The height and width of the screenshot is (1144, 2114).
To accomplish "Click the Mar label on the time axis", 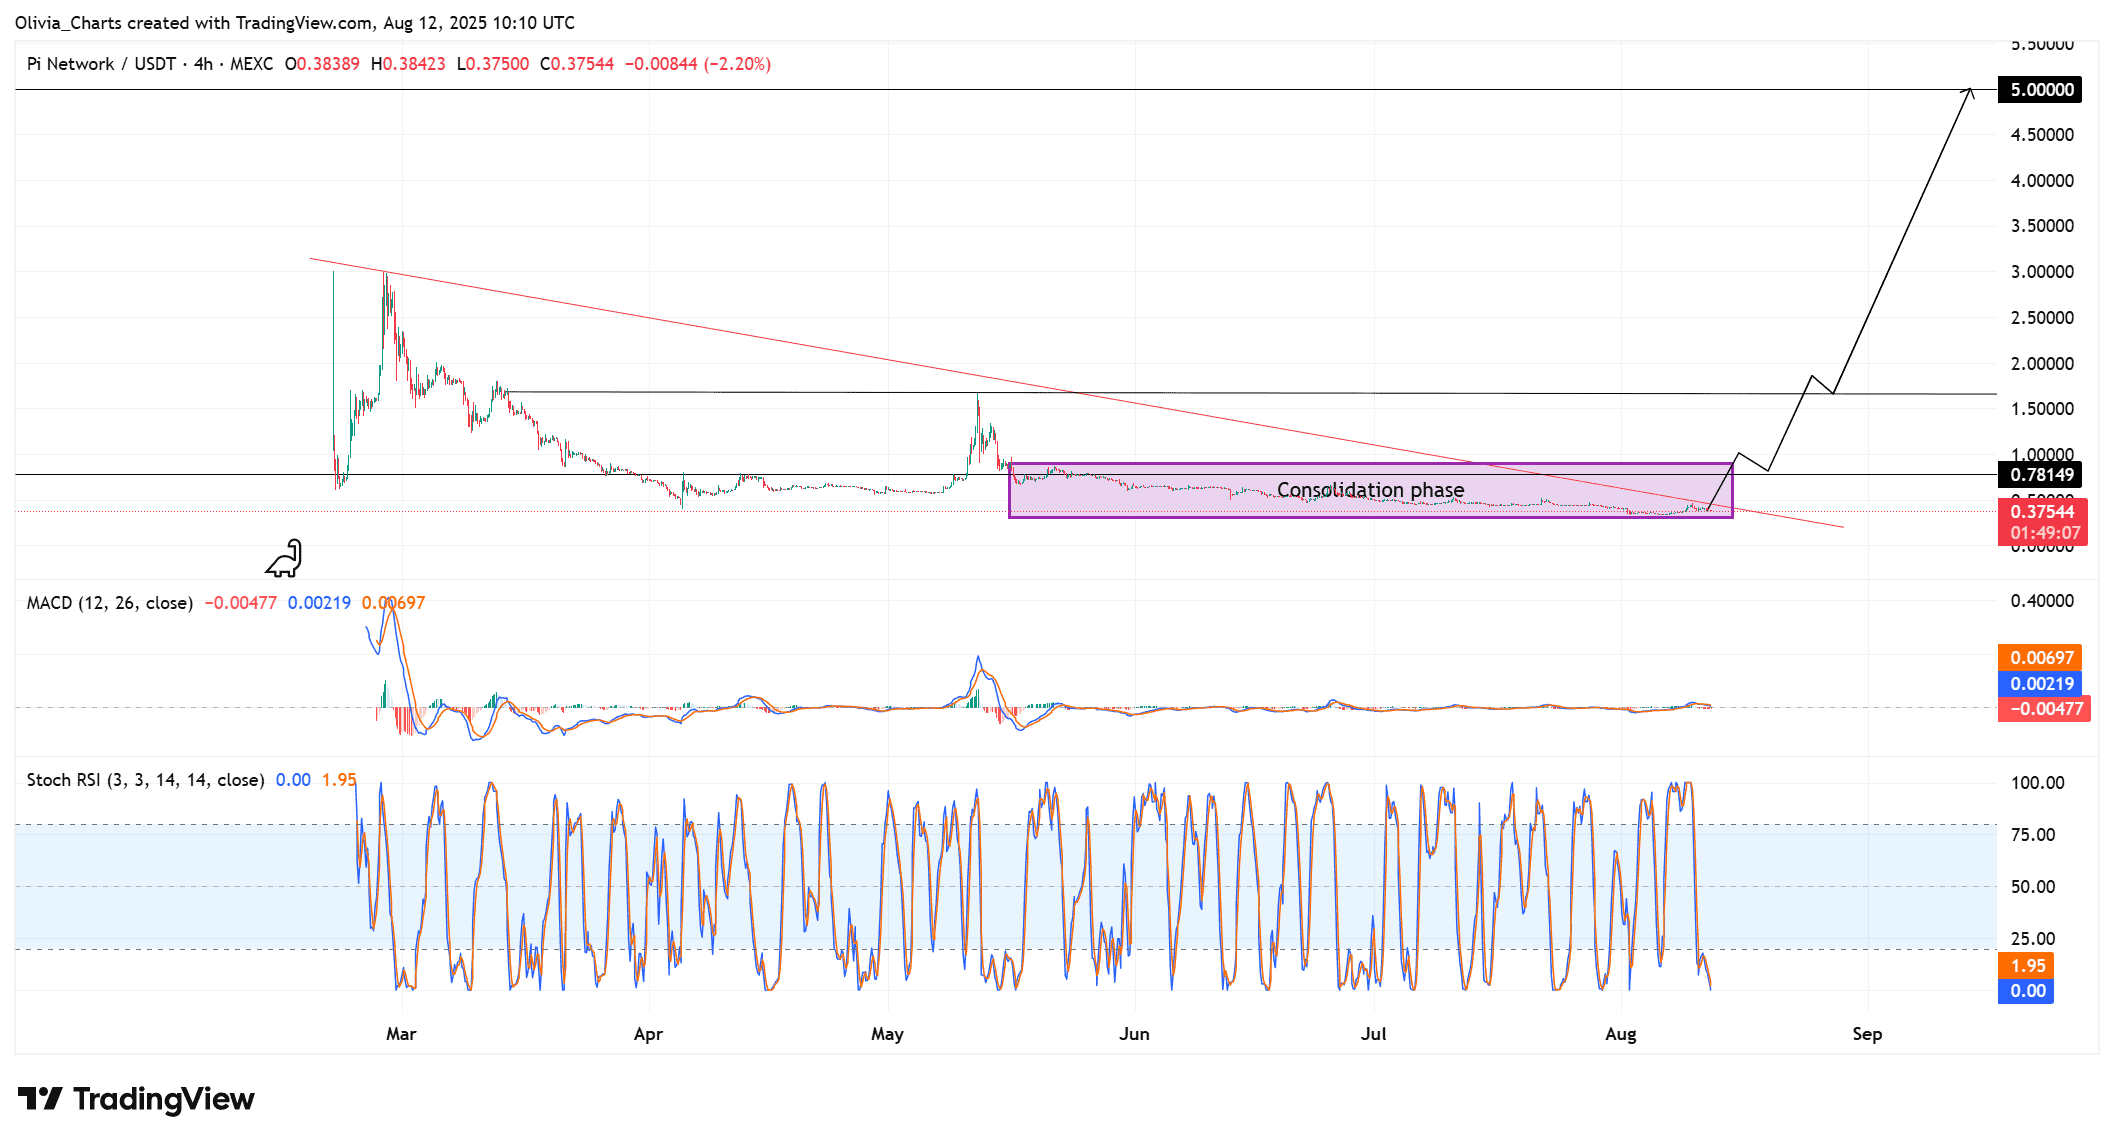I will 401,1034.
